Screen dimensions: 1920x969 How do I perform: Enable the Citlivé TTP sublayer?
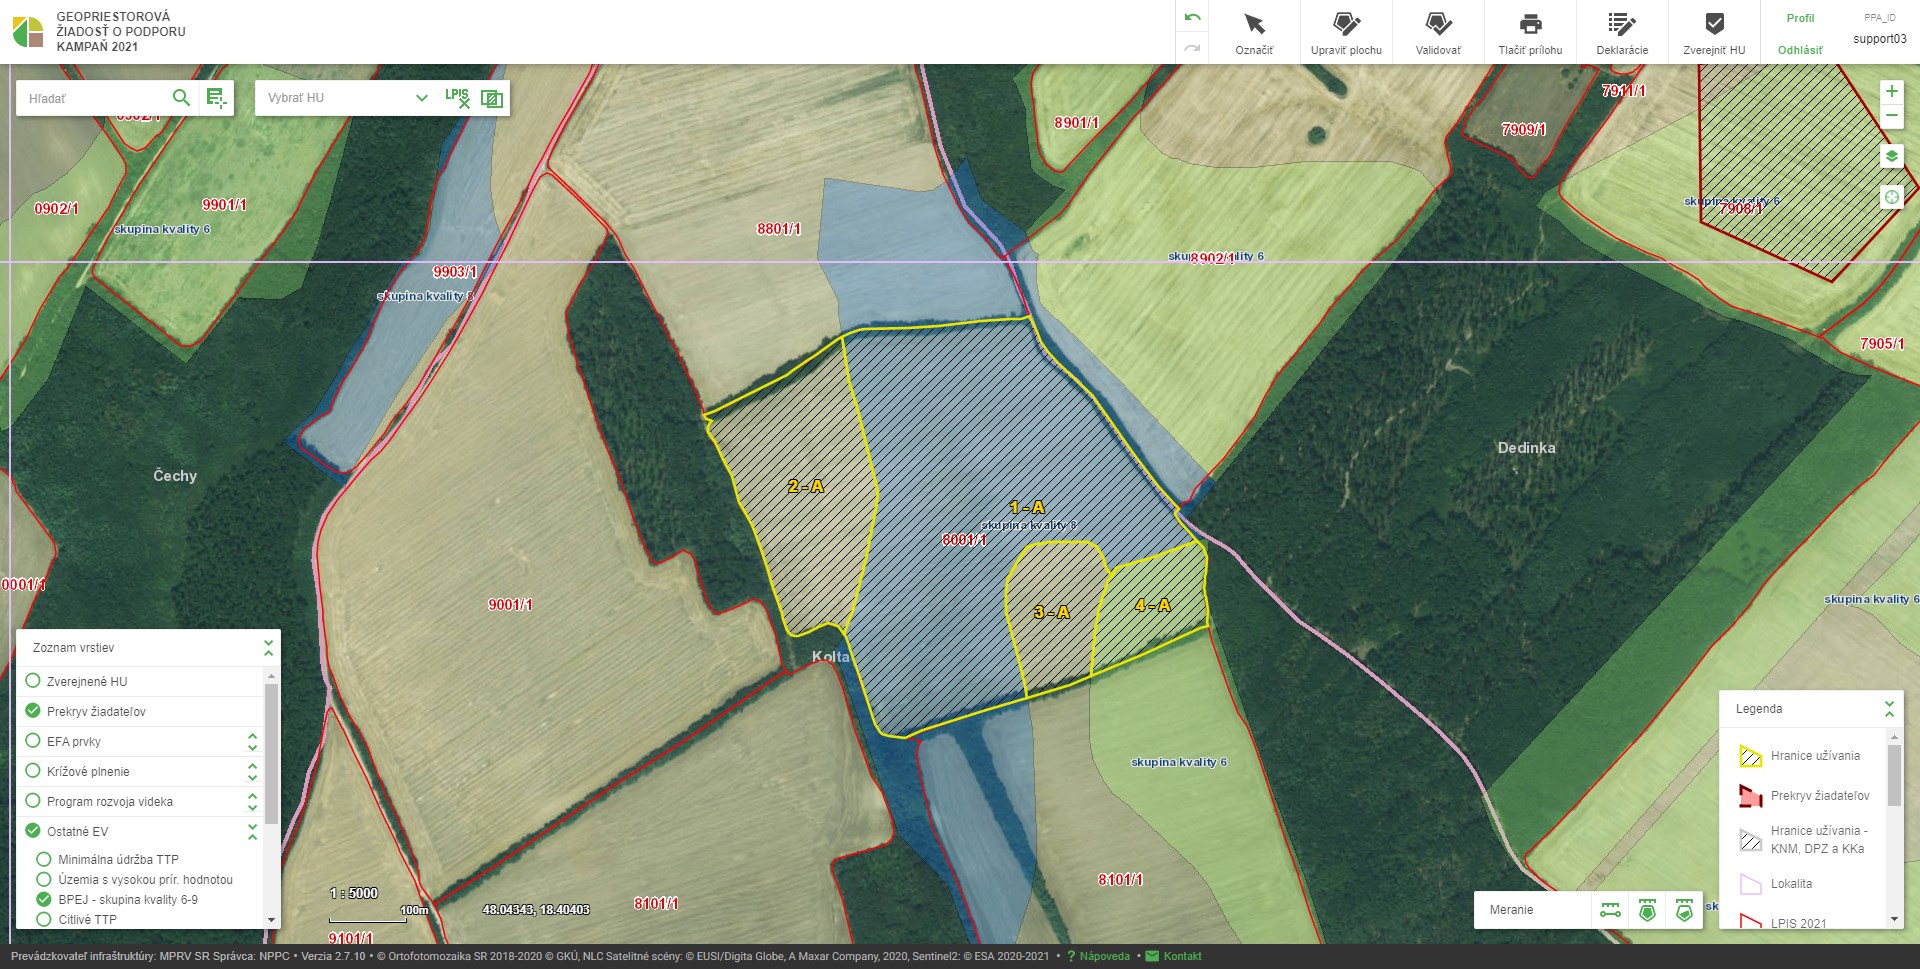(x=44, y=919)
